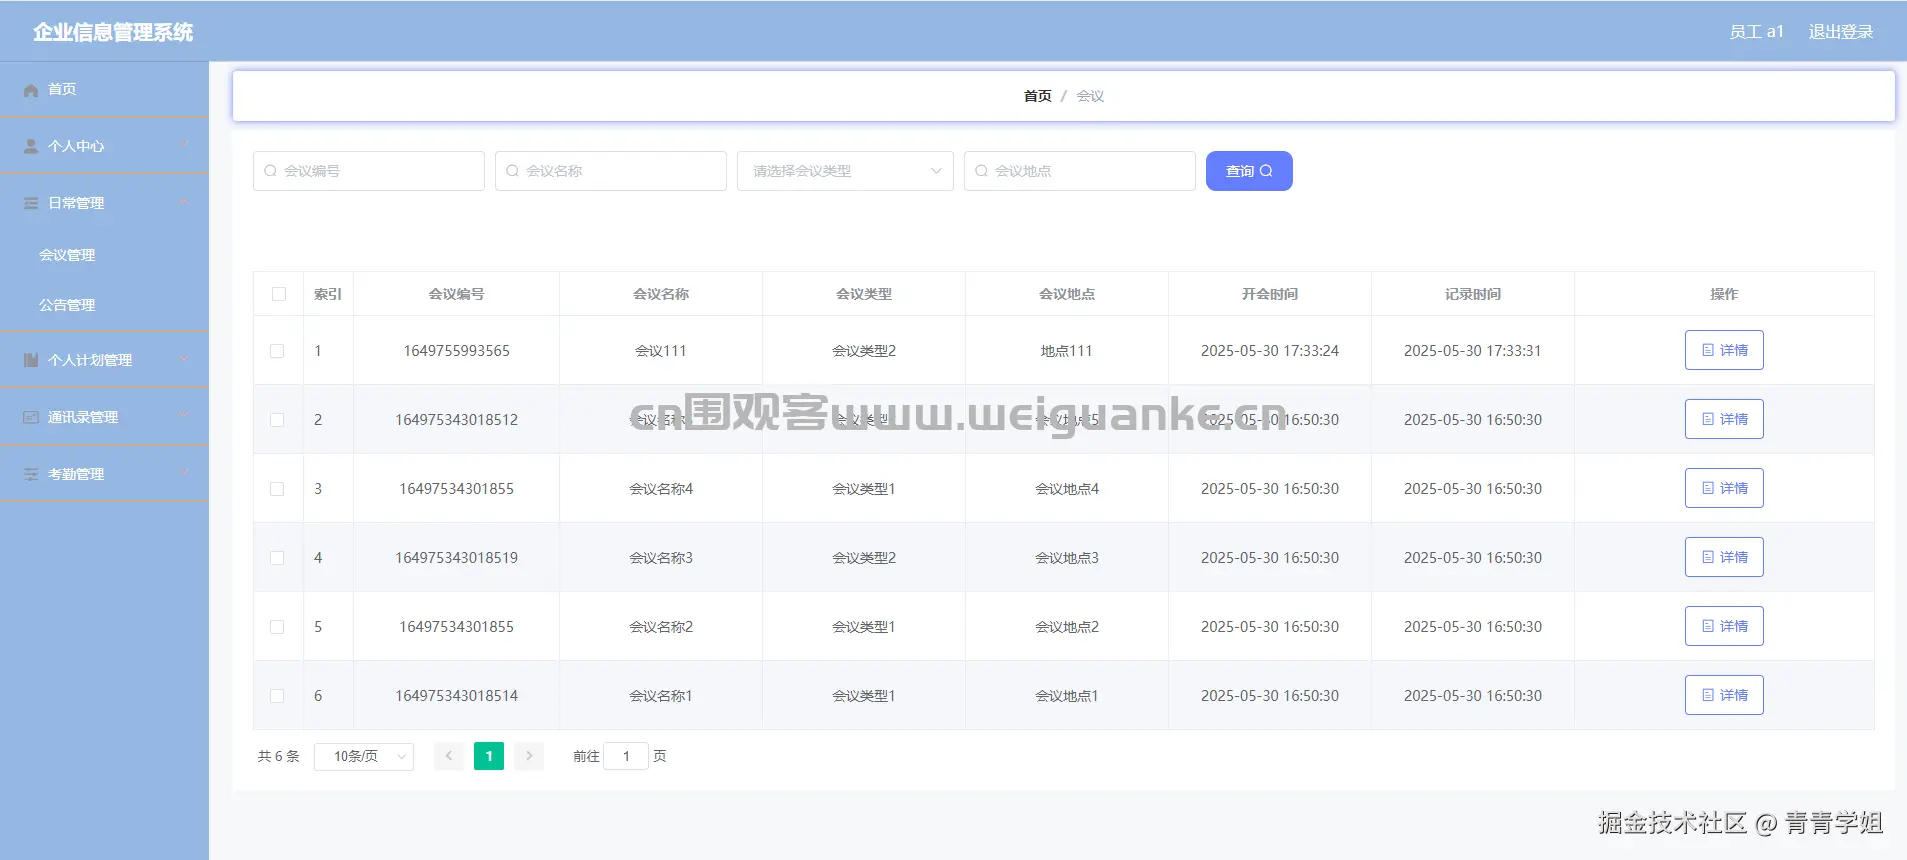Check the row for 会议名称4

point(277,489)
